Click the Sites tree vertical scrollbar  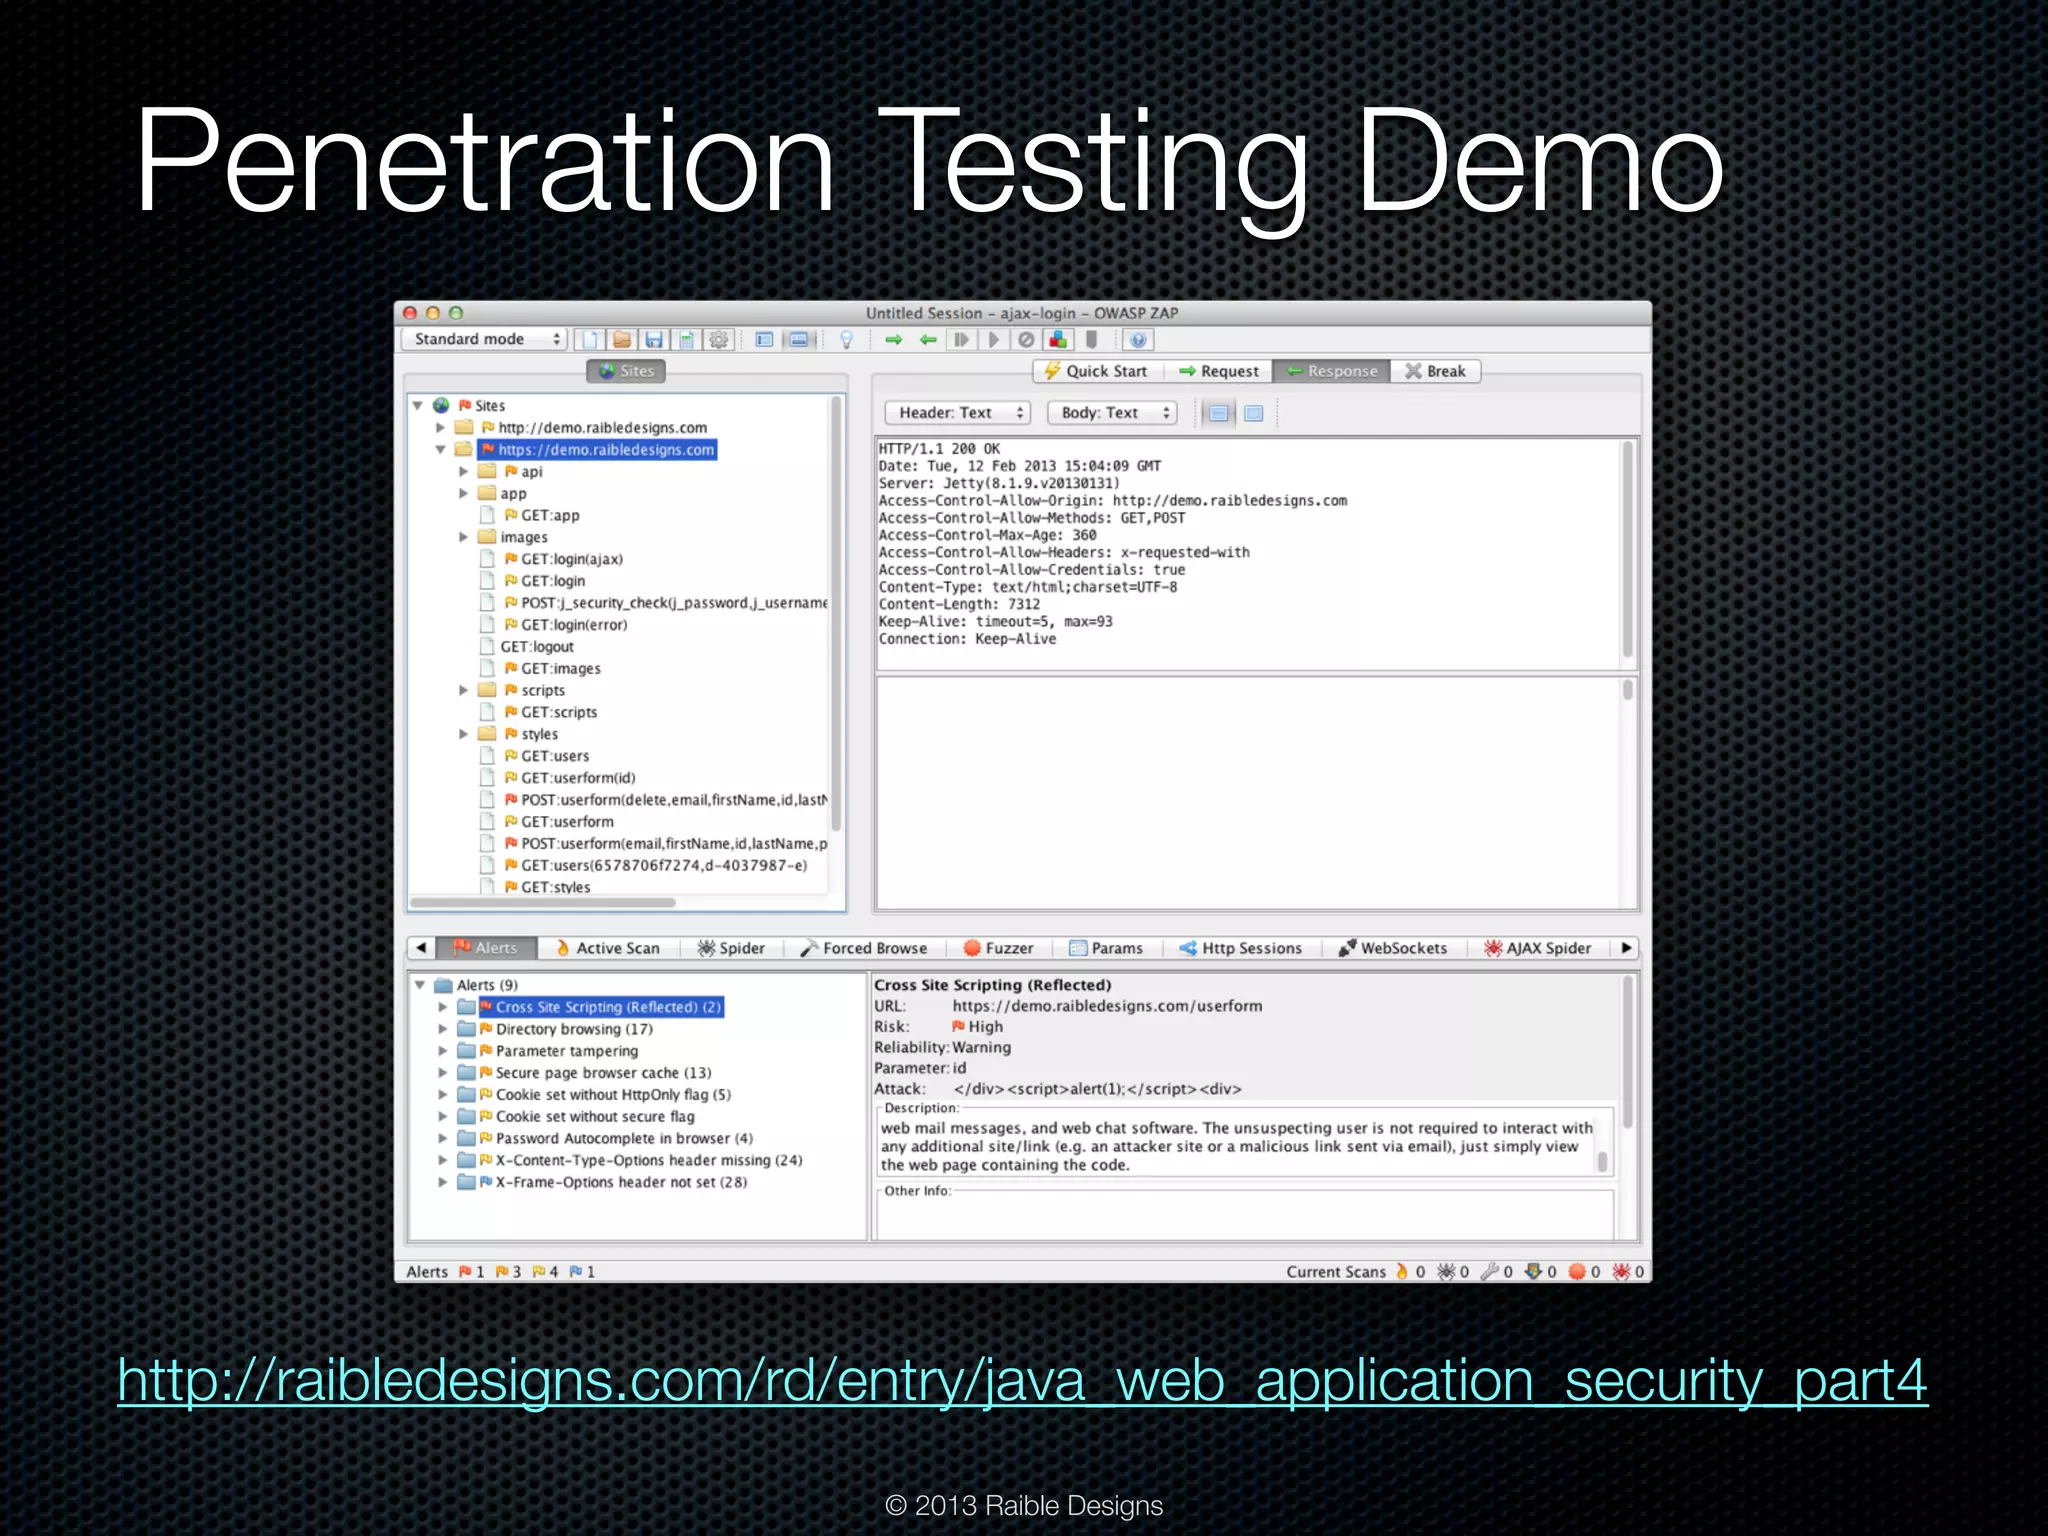pos(836,615)
